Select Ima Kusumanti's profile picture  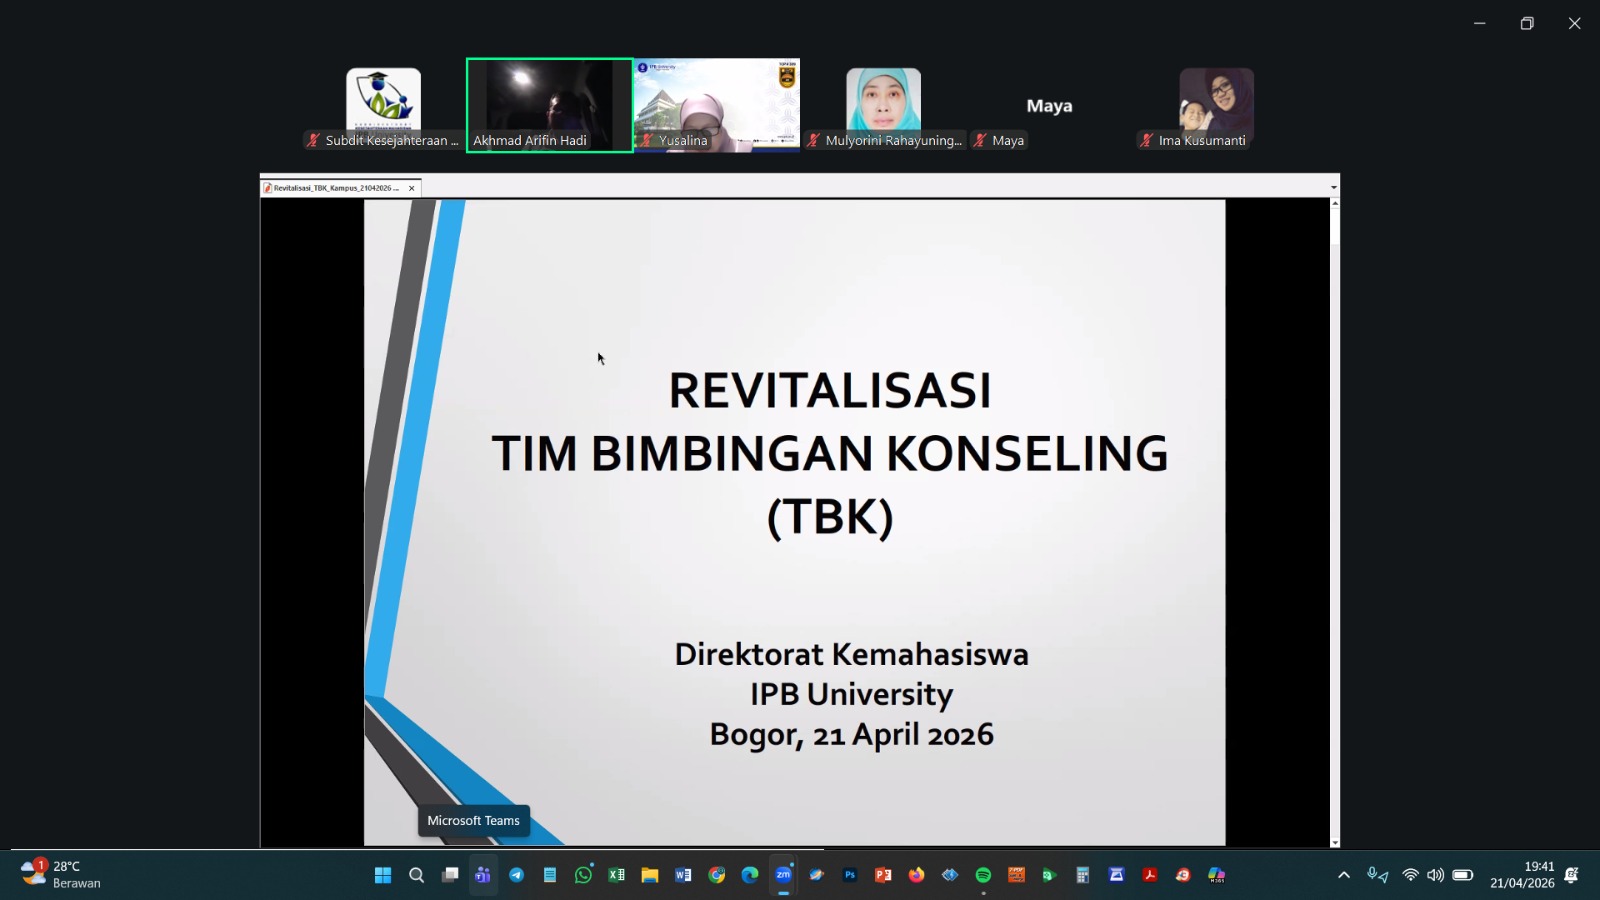1216,100
